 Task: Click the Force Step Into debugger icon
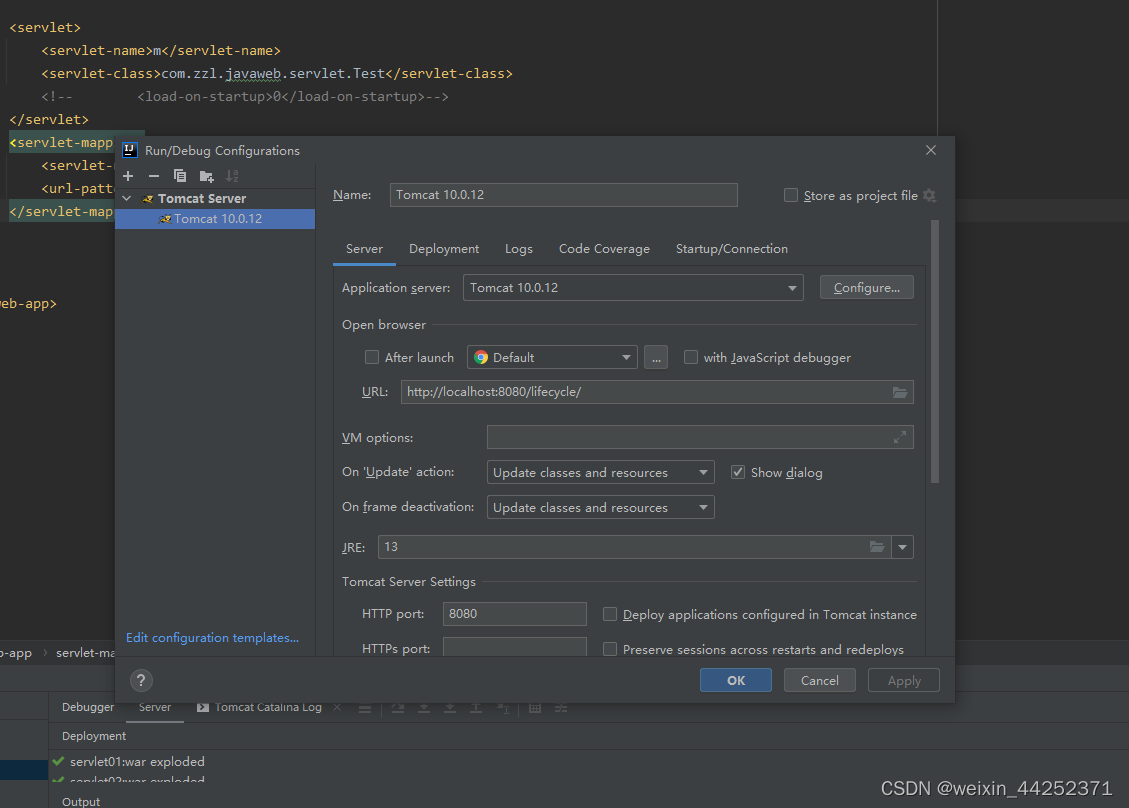(x=450, y=708)
